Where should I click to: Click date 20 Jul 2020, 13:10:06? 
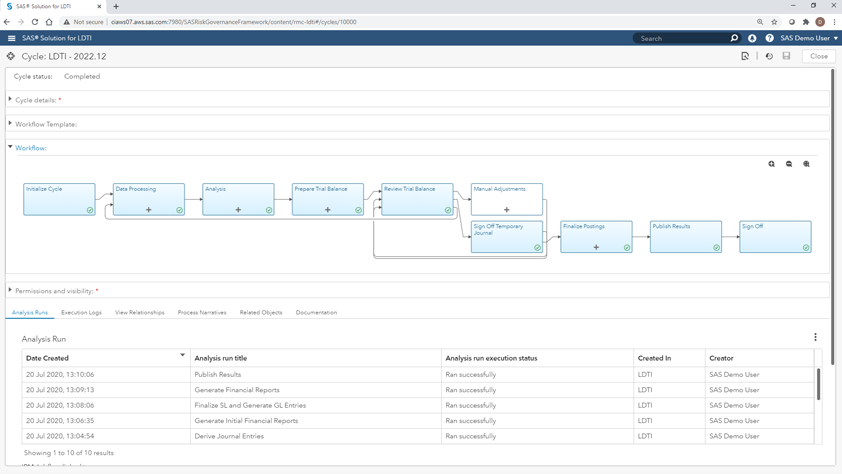(60, 375)
